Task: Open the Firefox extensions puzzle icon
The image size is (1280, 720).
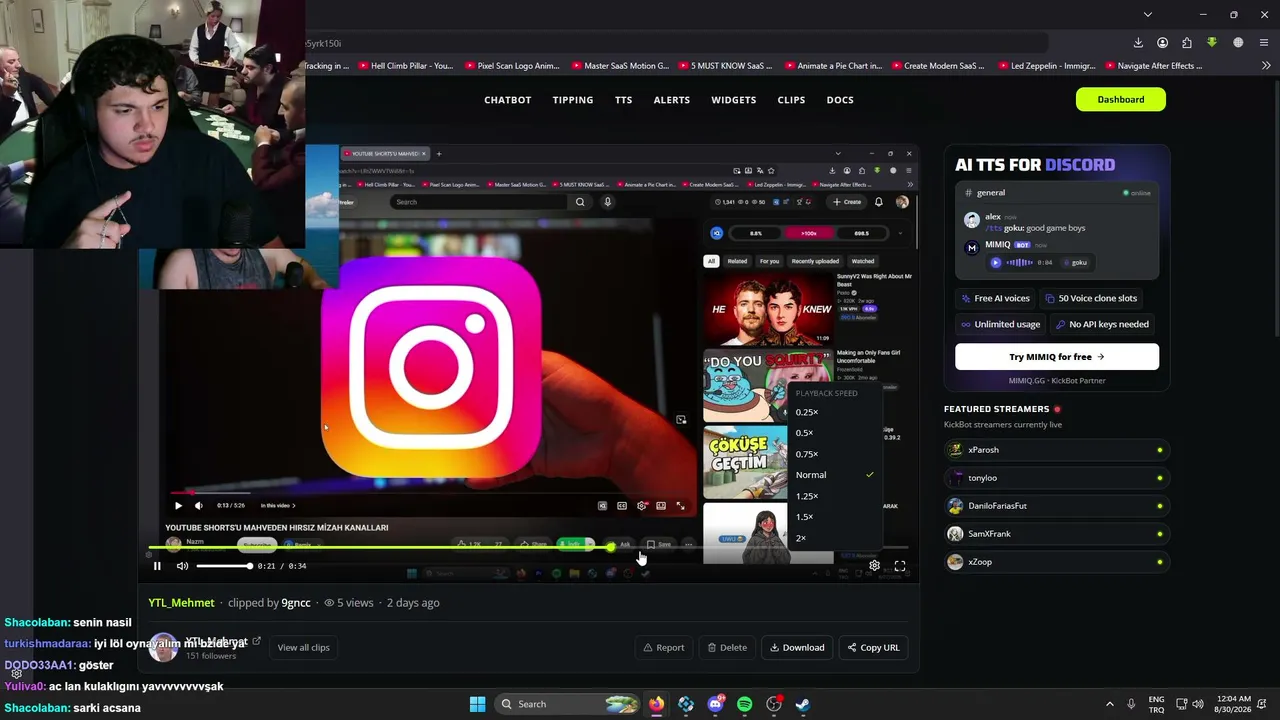Action: [x=1187, y=43]
